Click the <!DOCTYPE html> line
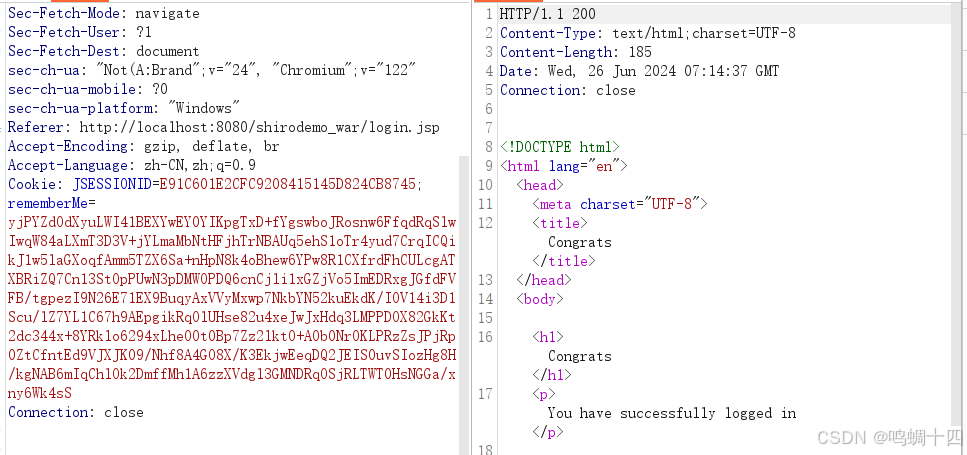967x455 pixels. pos(559,147)
